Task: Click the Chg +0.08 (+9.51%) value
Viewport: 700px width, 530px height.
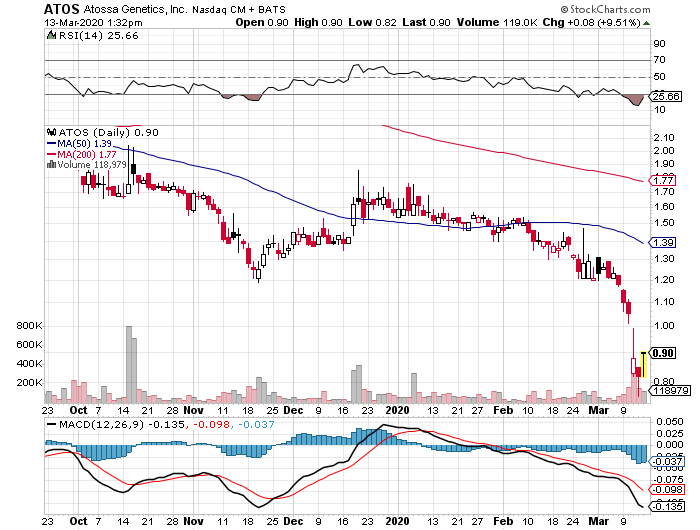Action: tap(592, 22)
